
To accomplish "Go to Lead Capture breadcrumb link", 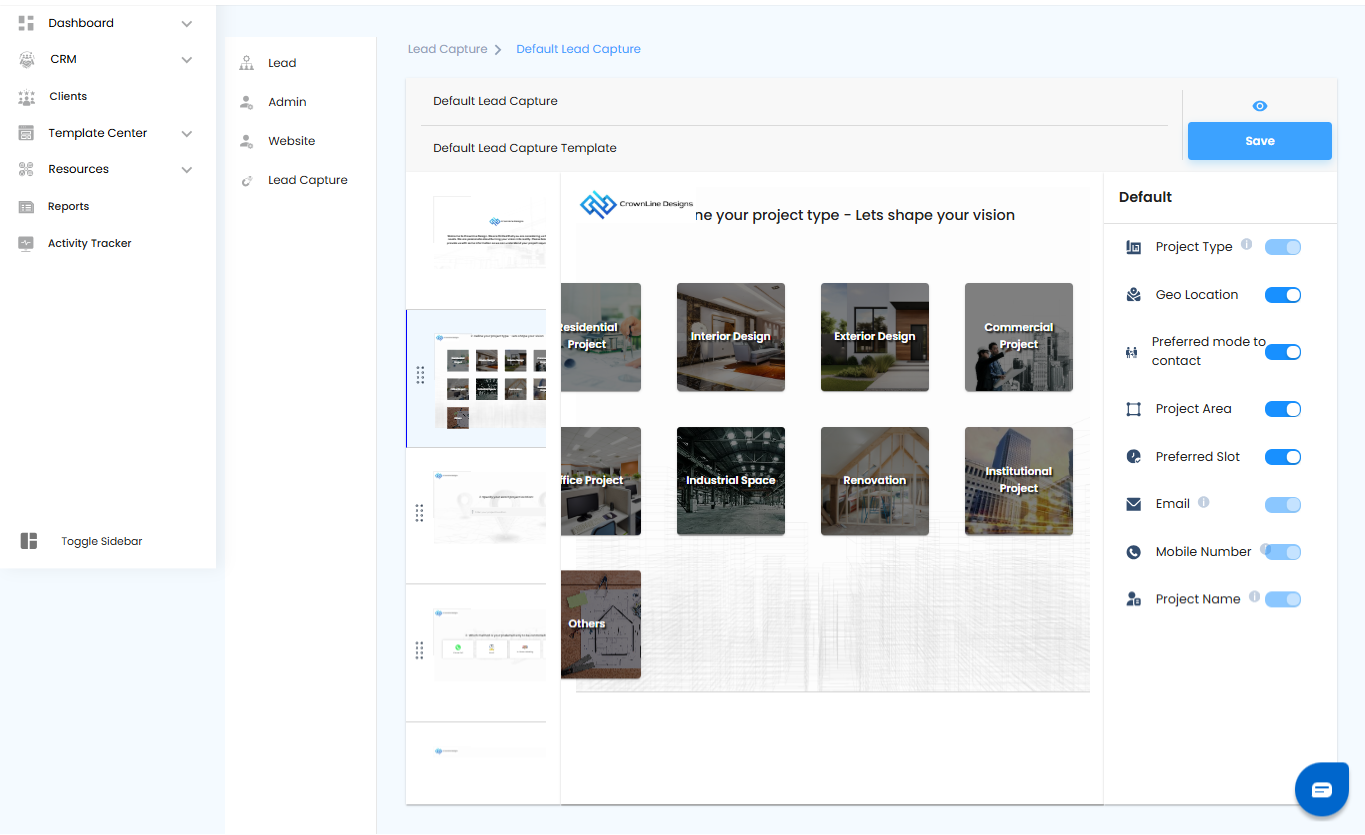I will click(447, 49).
